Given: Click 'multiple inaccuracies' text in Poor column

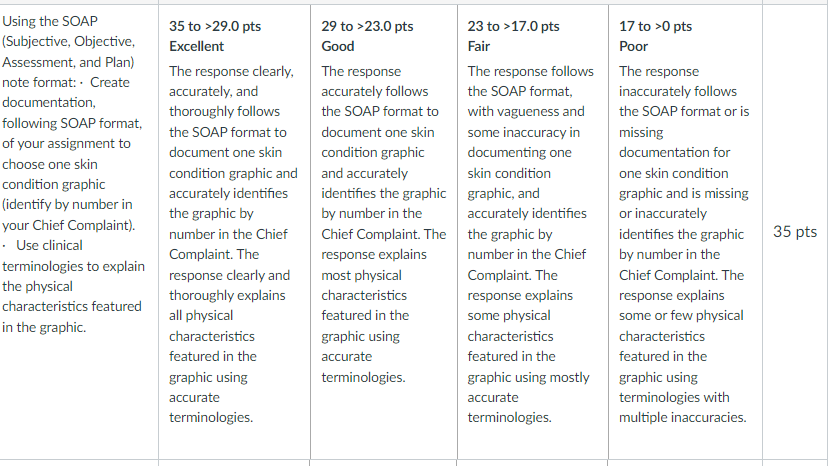Looking at the screenshot, I should click(x=682, y=418).
